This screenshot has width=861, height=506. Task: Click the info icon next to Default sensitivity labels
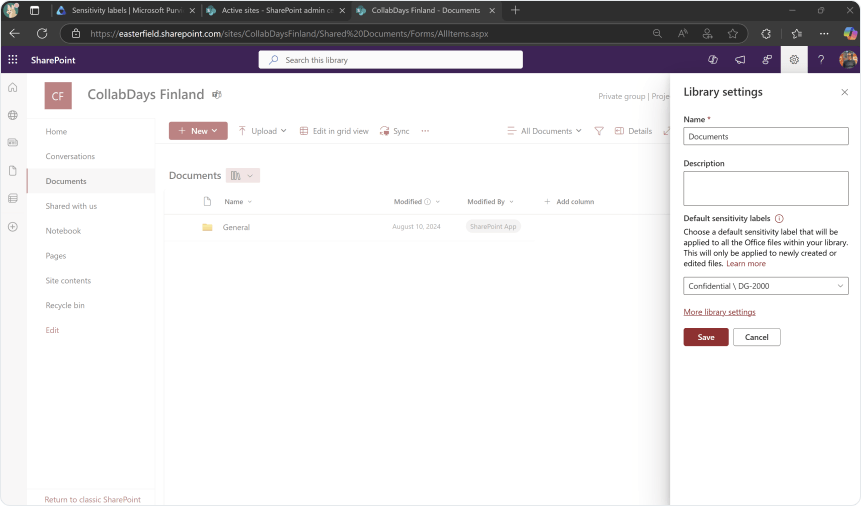779,218
